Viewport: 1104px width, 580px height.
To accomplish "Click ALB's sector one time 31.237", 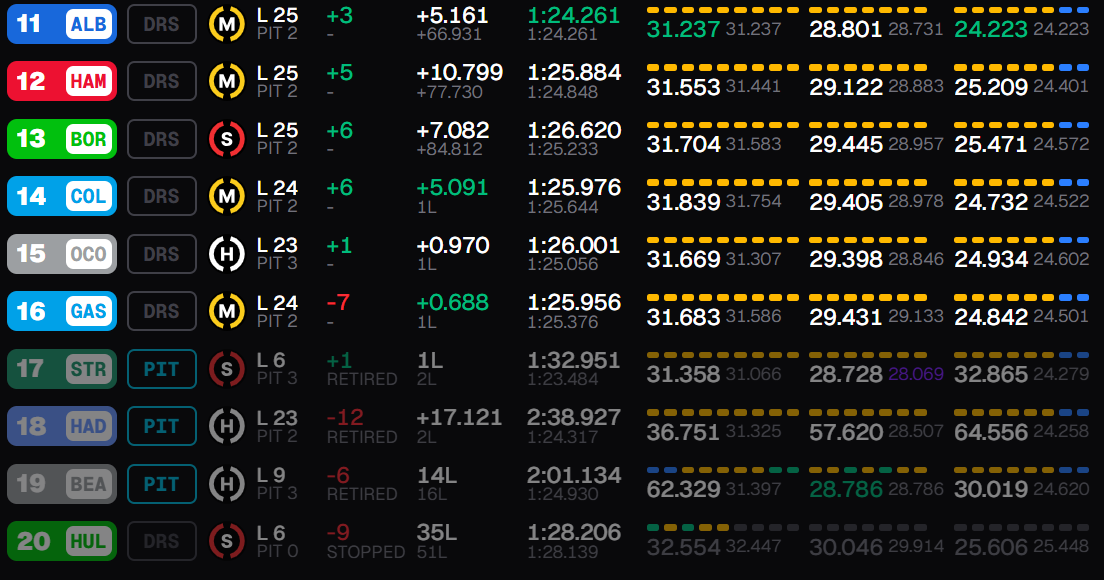I will click(x=684, y=29).
